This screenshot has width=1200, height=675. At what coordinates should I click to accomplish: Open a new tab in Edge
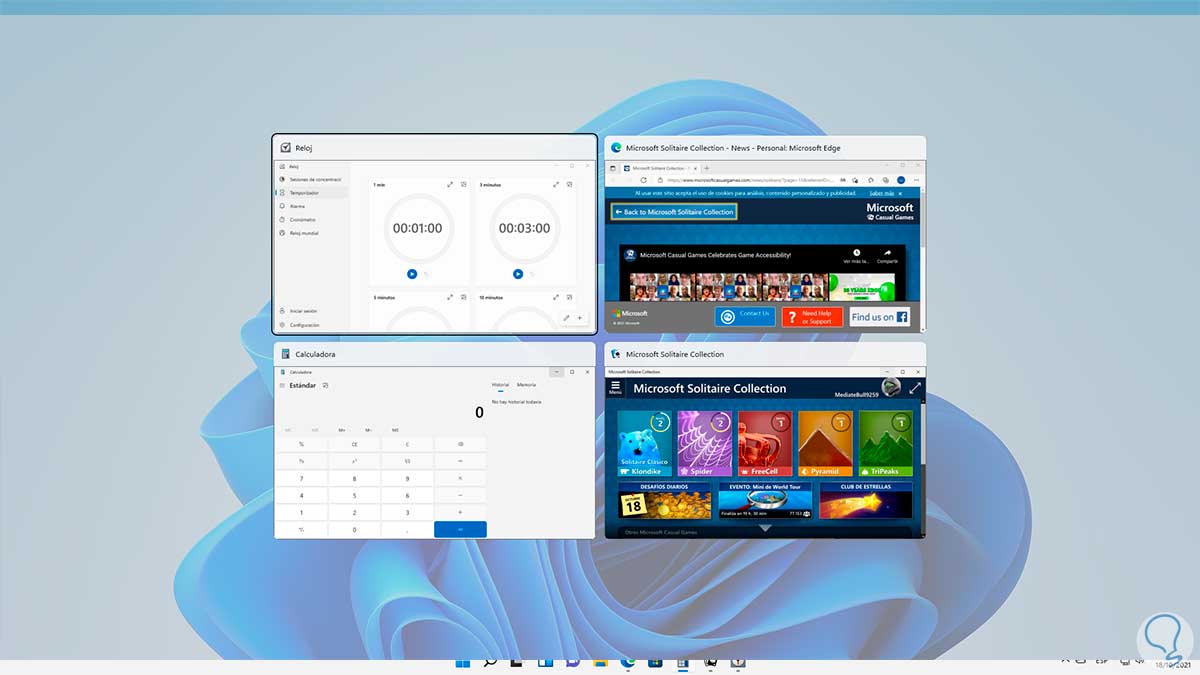pos(707,168)
